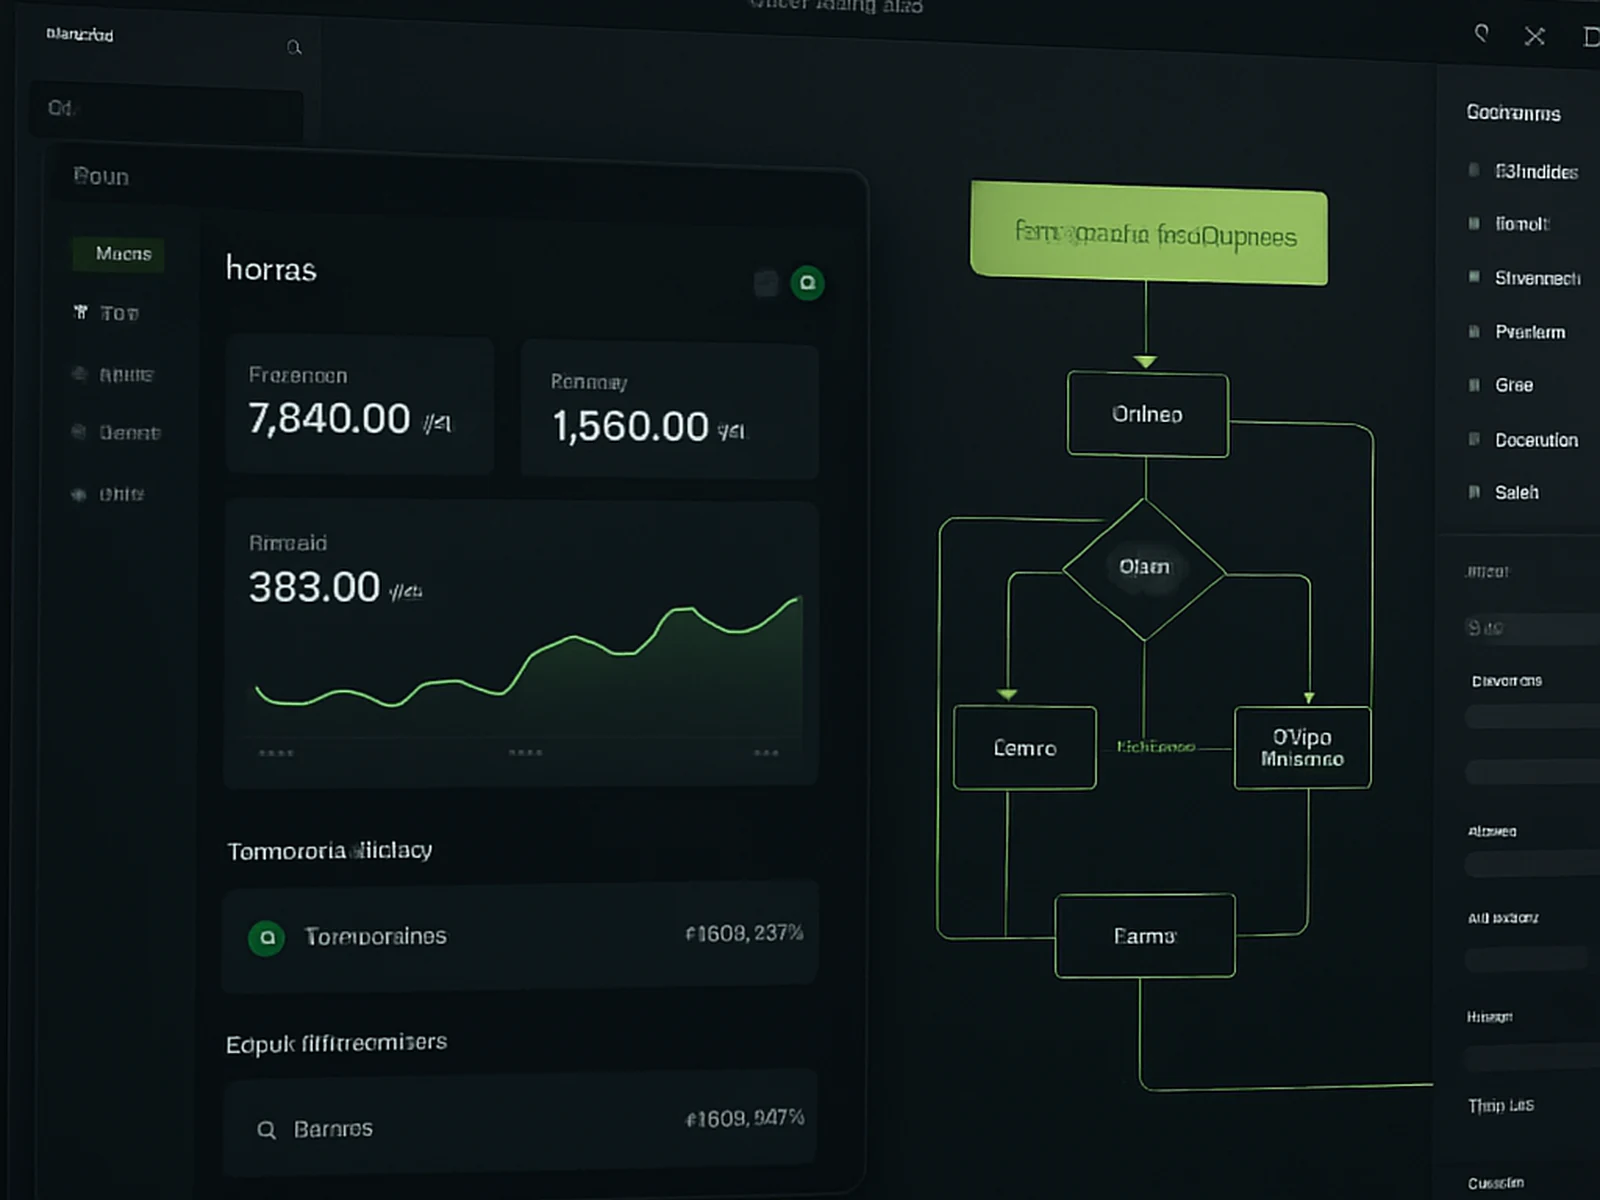Click the input field under Altoweo
Image resolution: width=1600 pixels, height=1200 pixels.
click(1532, 864)
